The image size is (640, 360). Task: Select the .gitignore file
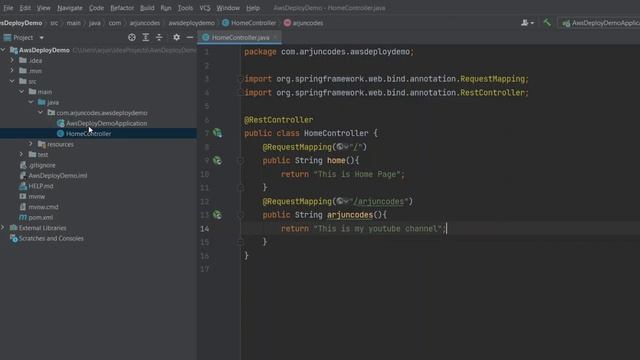click(42, 165)
